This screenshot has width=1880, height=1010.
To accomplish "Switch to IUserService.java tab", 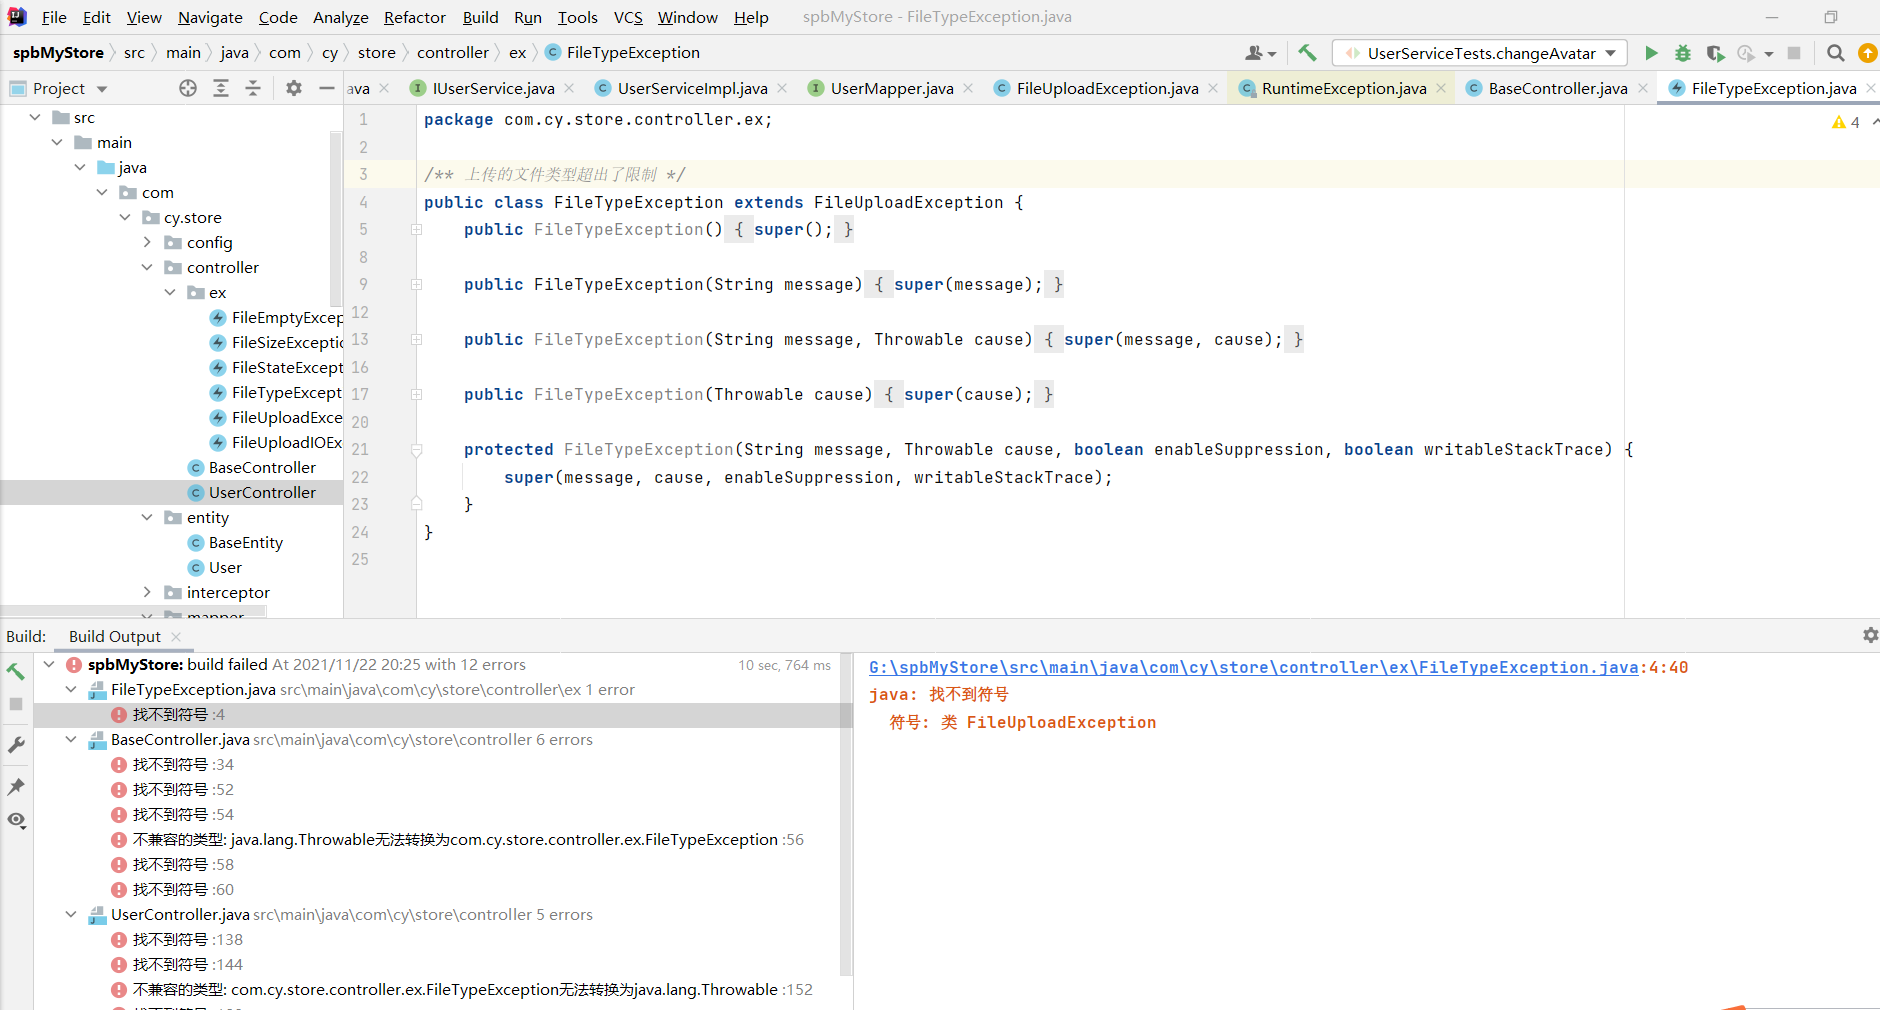I will (493, 88).
